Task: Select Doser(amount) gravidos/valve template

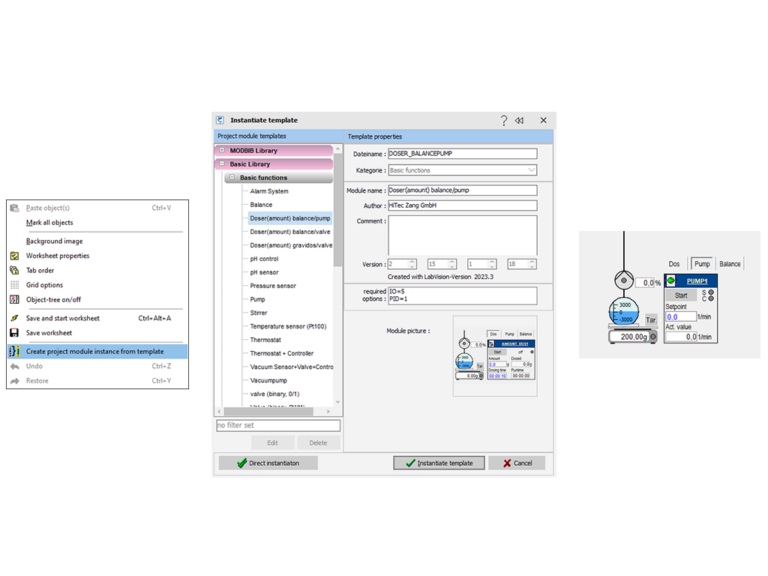Action: [x=291, y=245]
